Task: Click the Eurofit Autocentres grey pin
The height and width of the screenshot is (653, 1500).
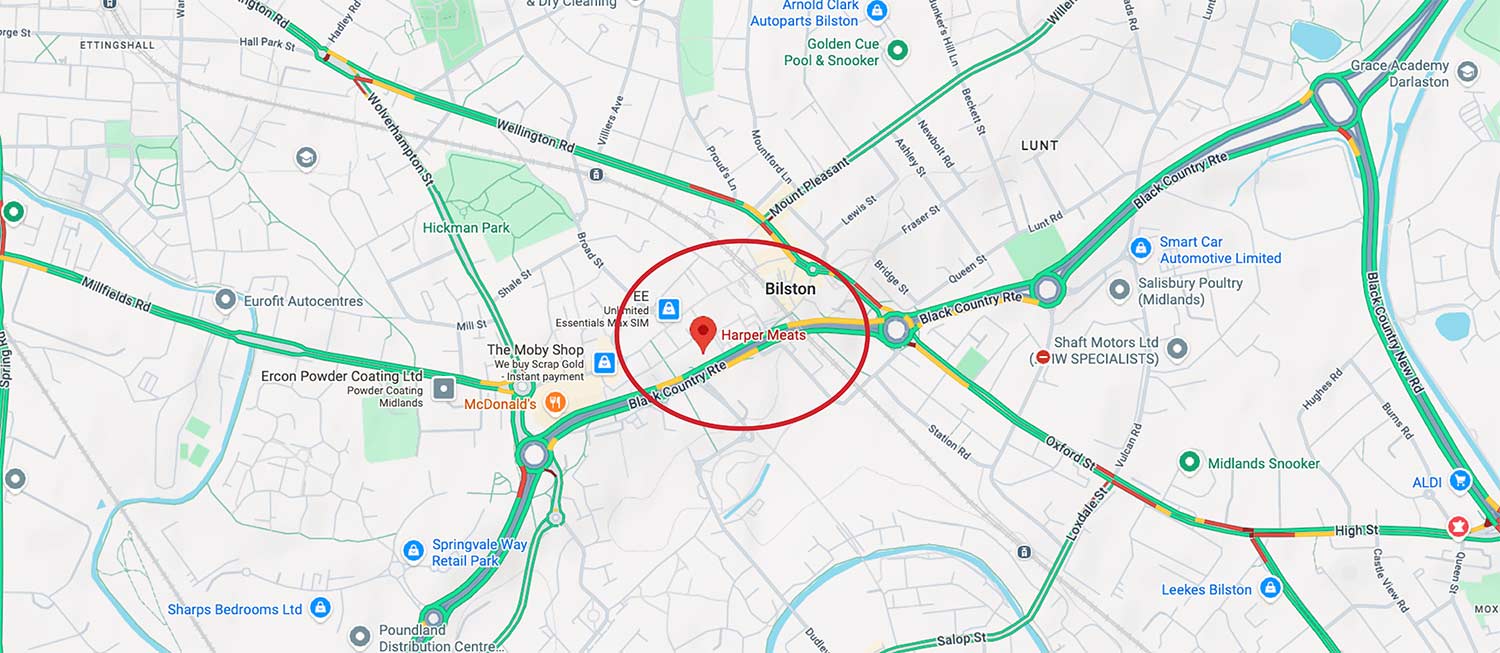Action: 226,298
